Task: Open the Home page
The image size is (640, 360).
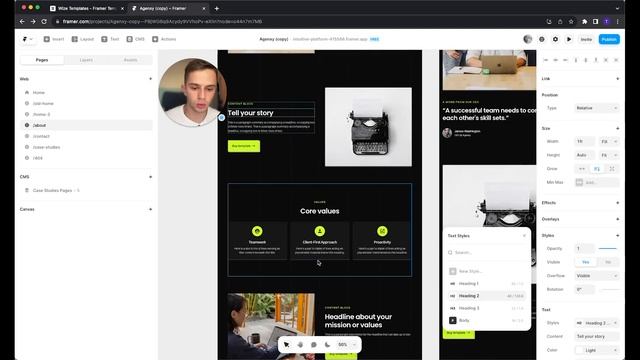Action: [87, 93]
